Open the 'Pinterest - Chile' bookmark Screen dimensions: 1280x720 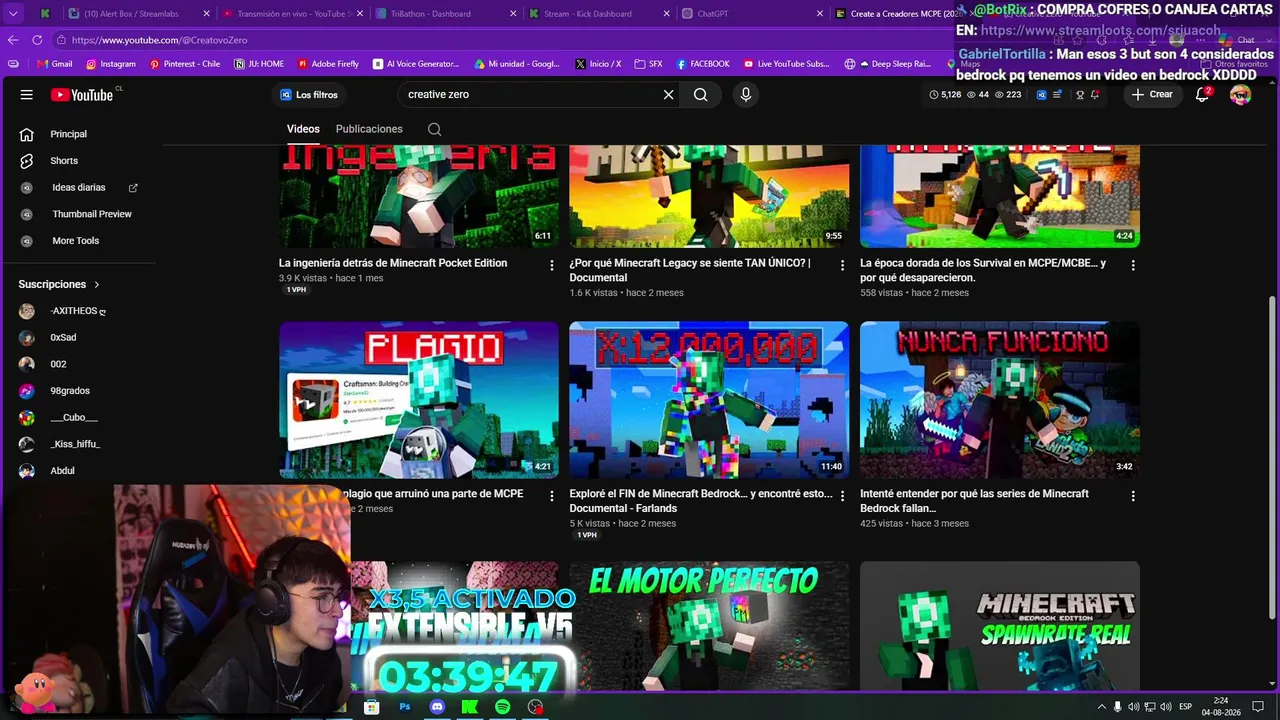185,64
